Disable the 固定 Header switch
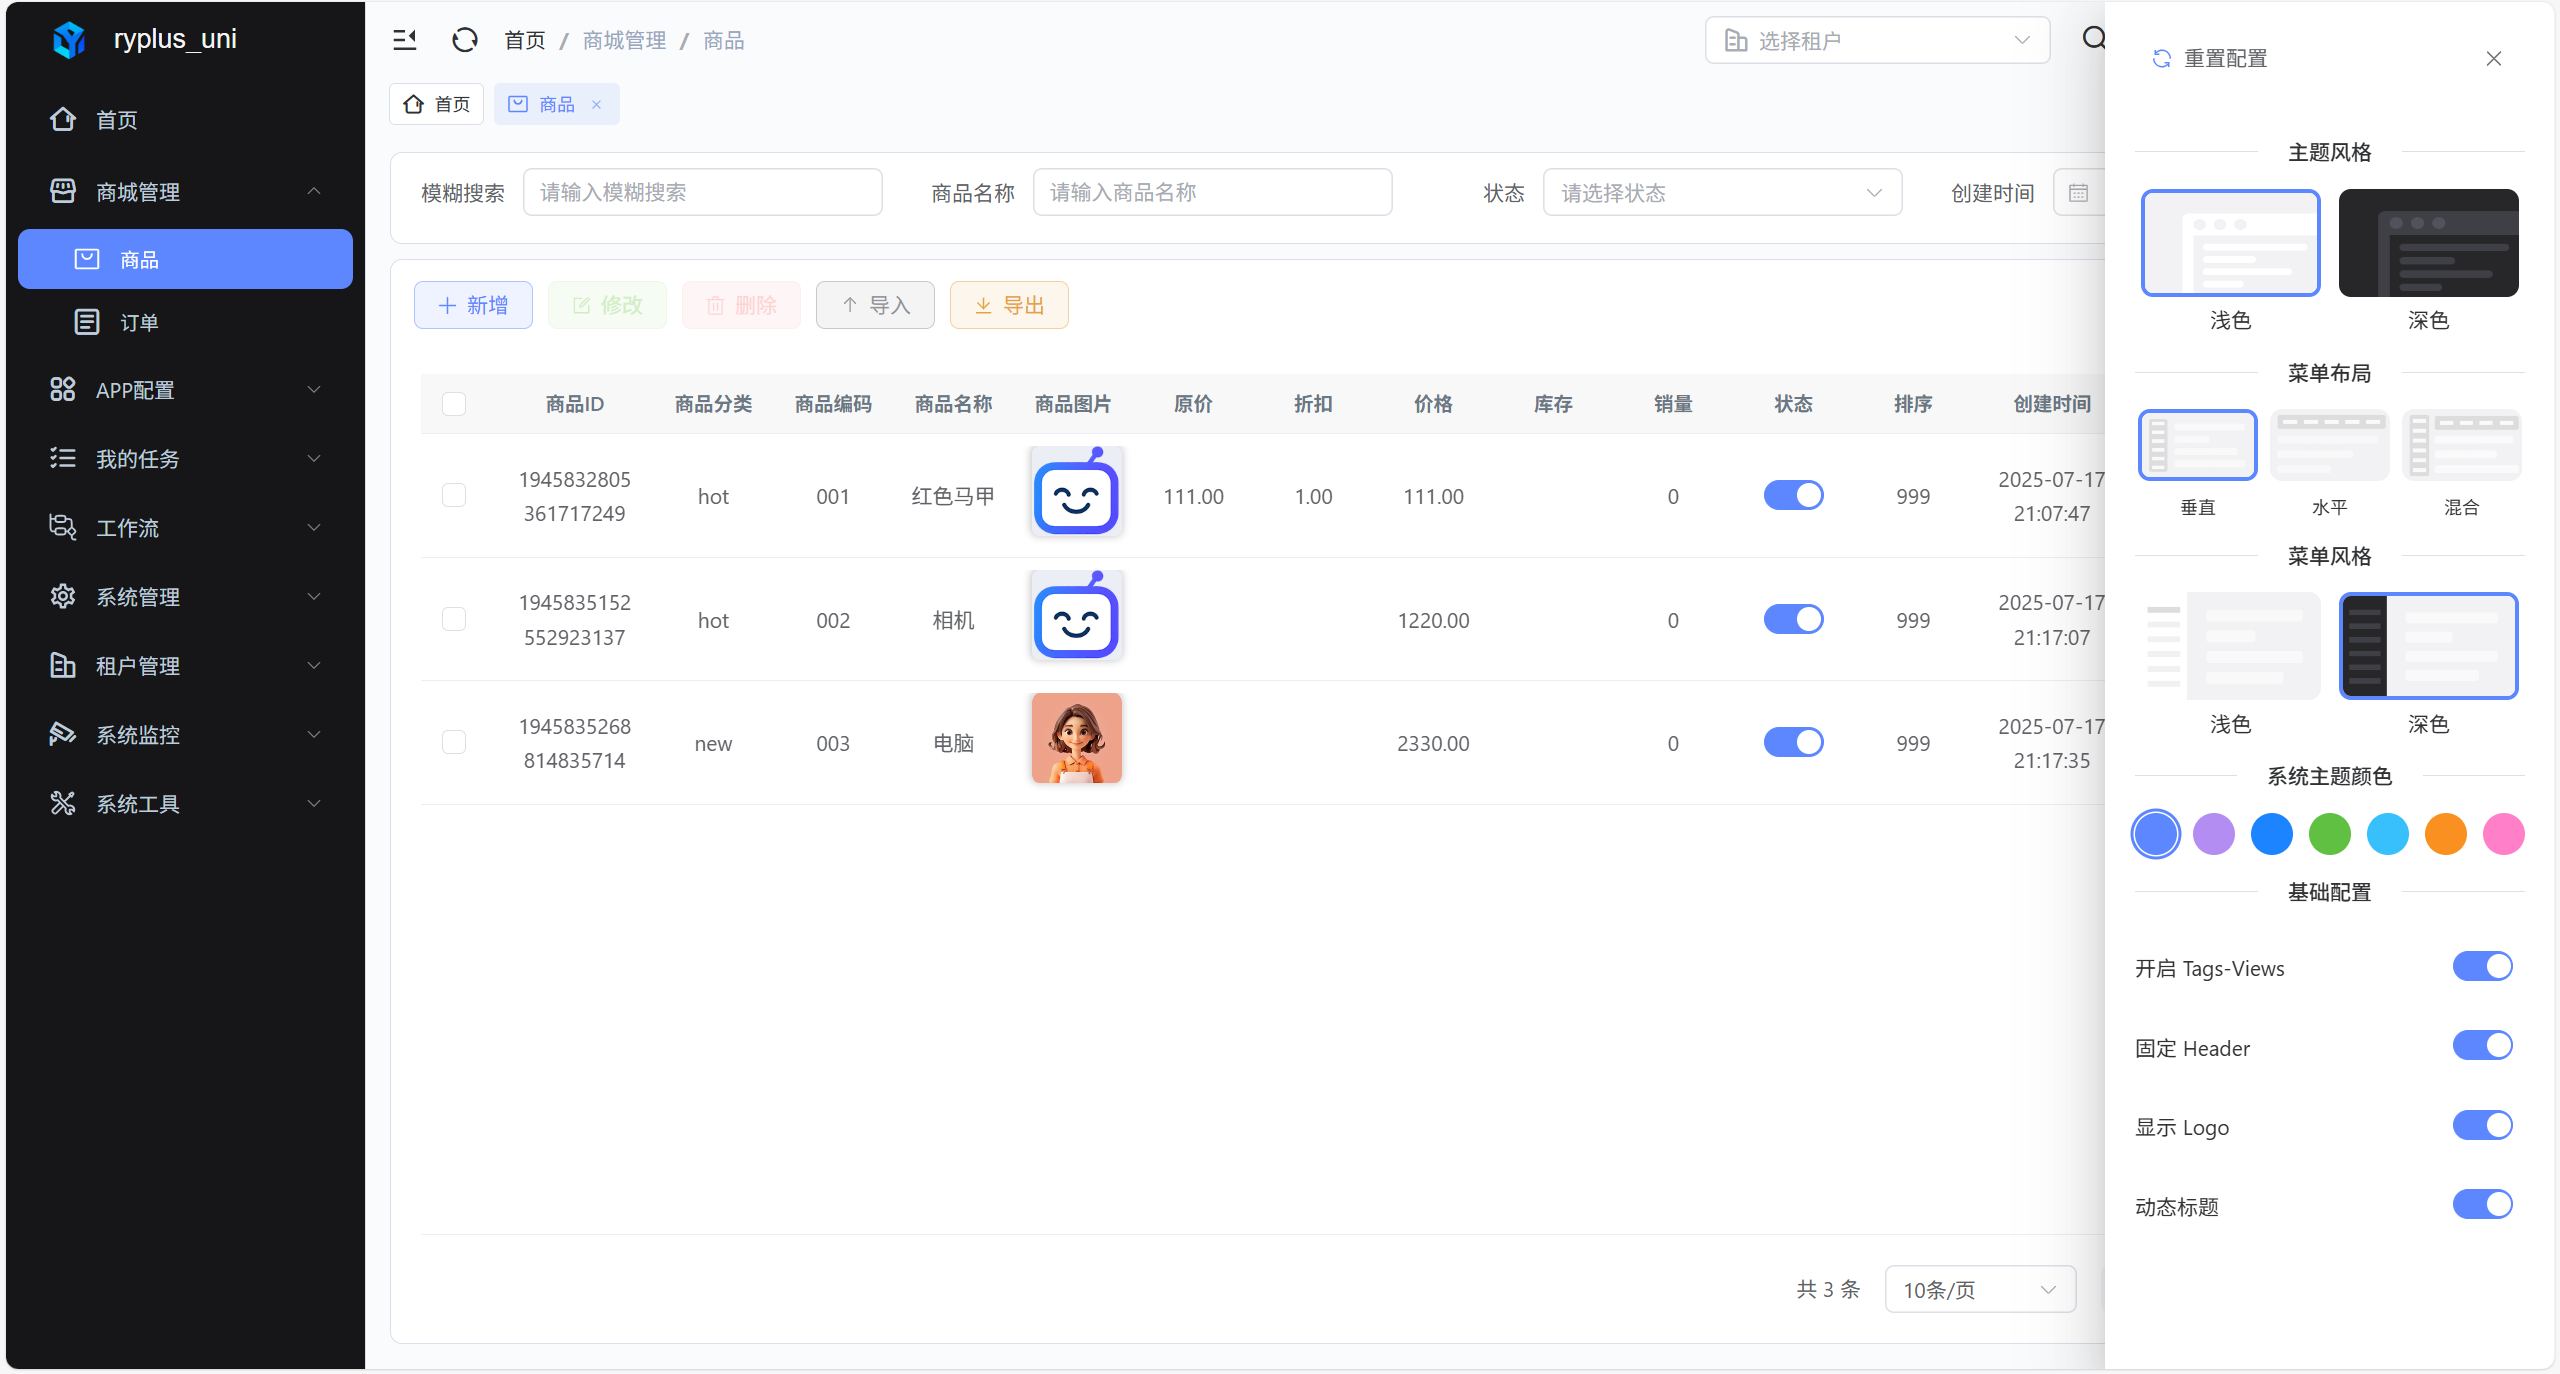Viewport: 2560px width, 1374px height. [2481, 1046]
